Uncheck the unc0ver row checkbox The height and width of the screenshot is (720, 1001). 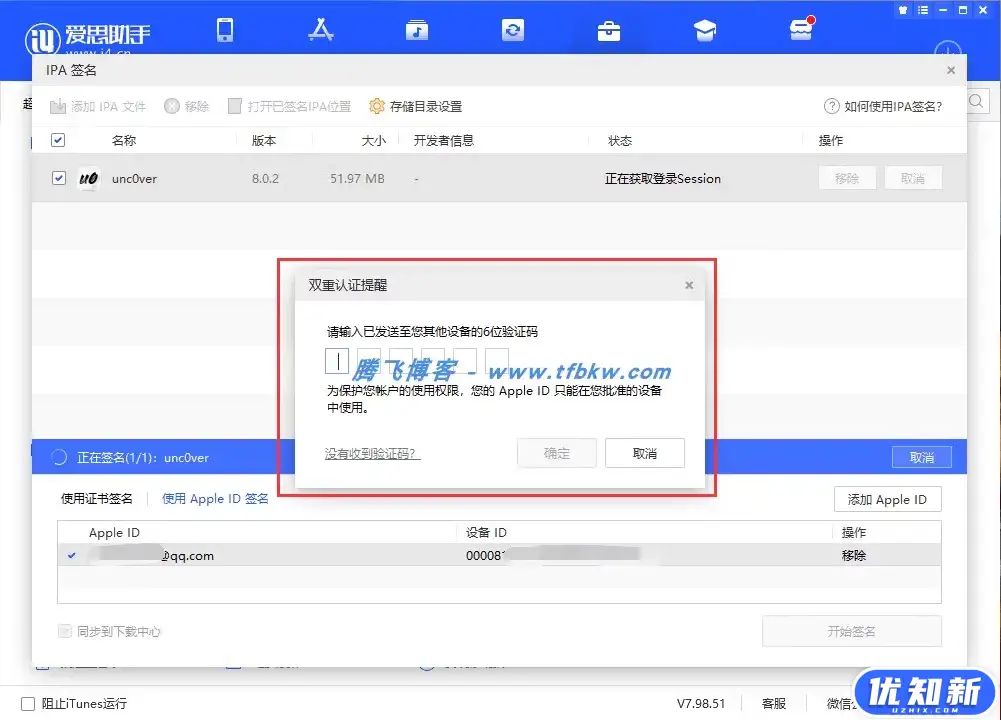coord(59,178)
